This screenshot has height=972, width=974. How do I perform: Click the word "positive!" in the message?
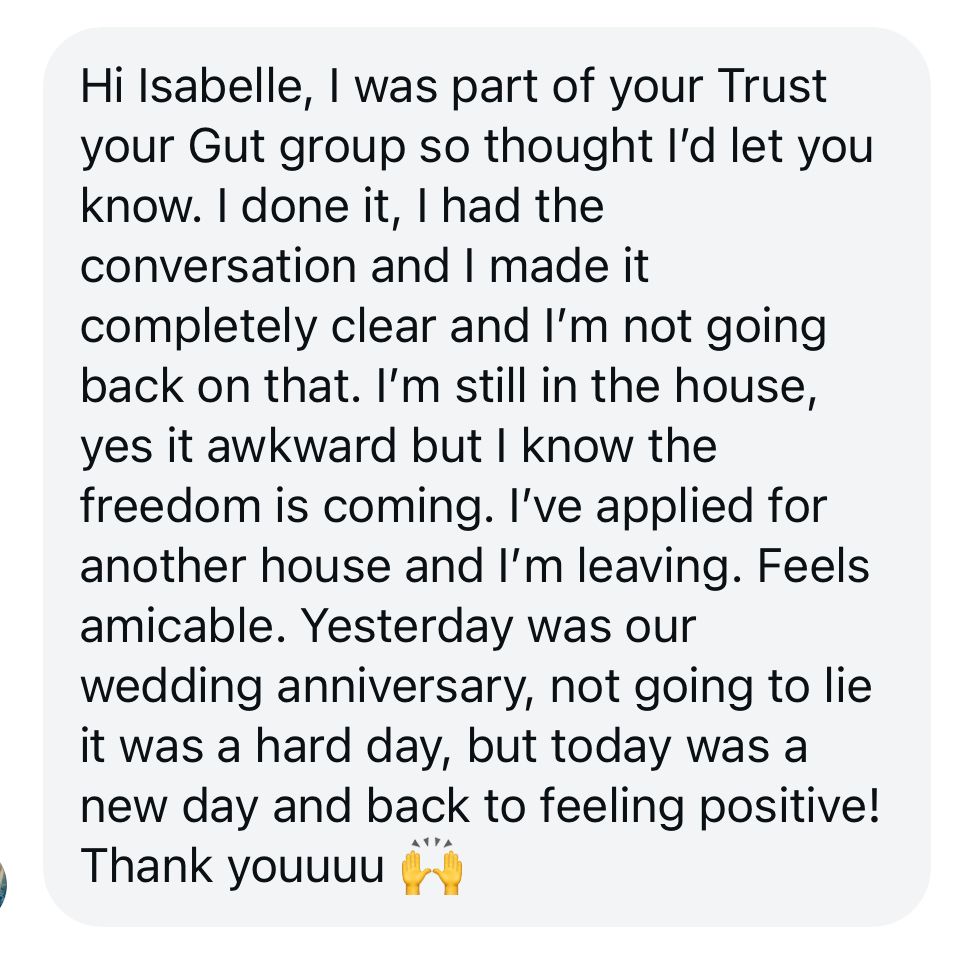(790, 807)
